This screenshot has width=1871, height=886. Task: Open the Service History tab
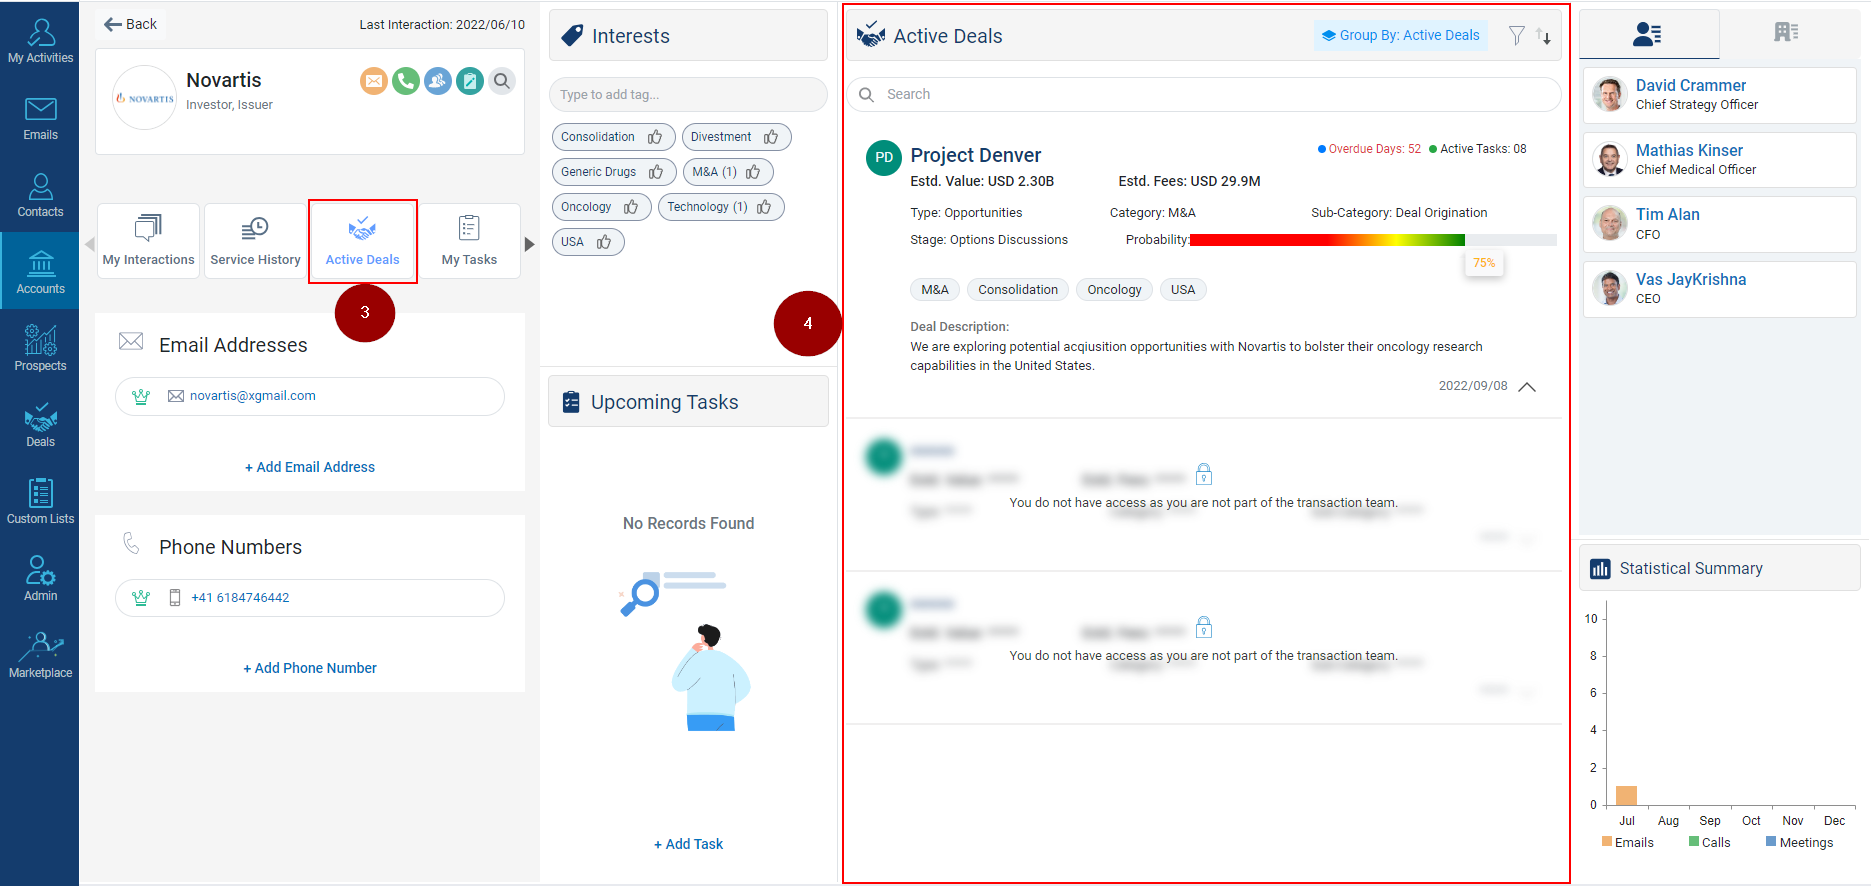coord(255,241)
